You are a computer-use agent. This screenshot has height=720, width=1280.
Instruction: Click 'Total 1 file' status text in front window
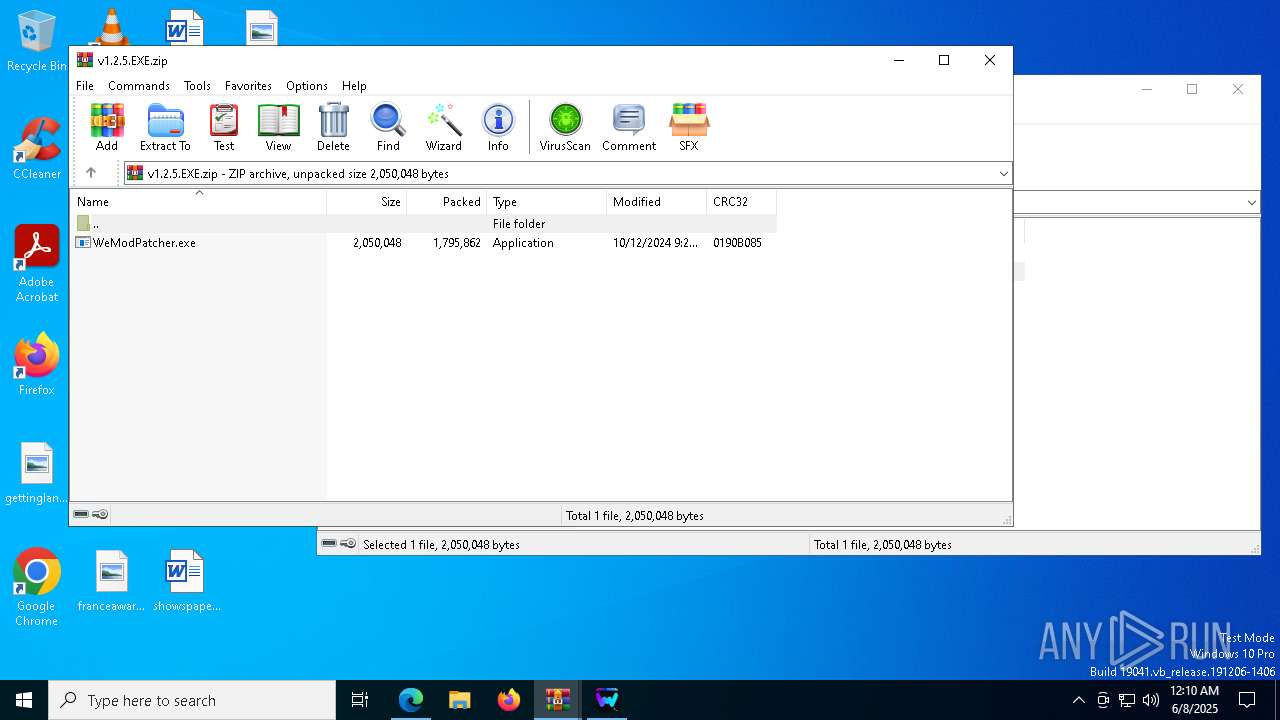pyautogui.click(x=635, y=516)
